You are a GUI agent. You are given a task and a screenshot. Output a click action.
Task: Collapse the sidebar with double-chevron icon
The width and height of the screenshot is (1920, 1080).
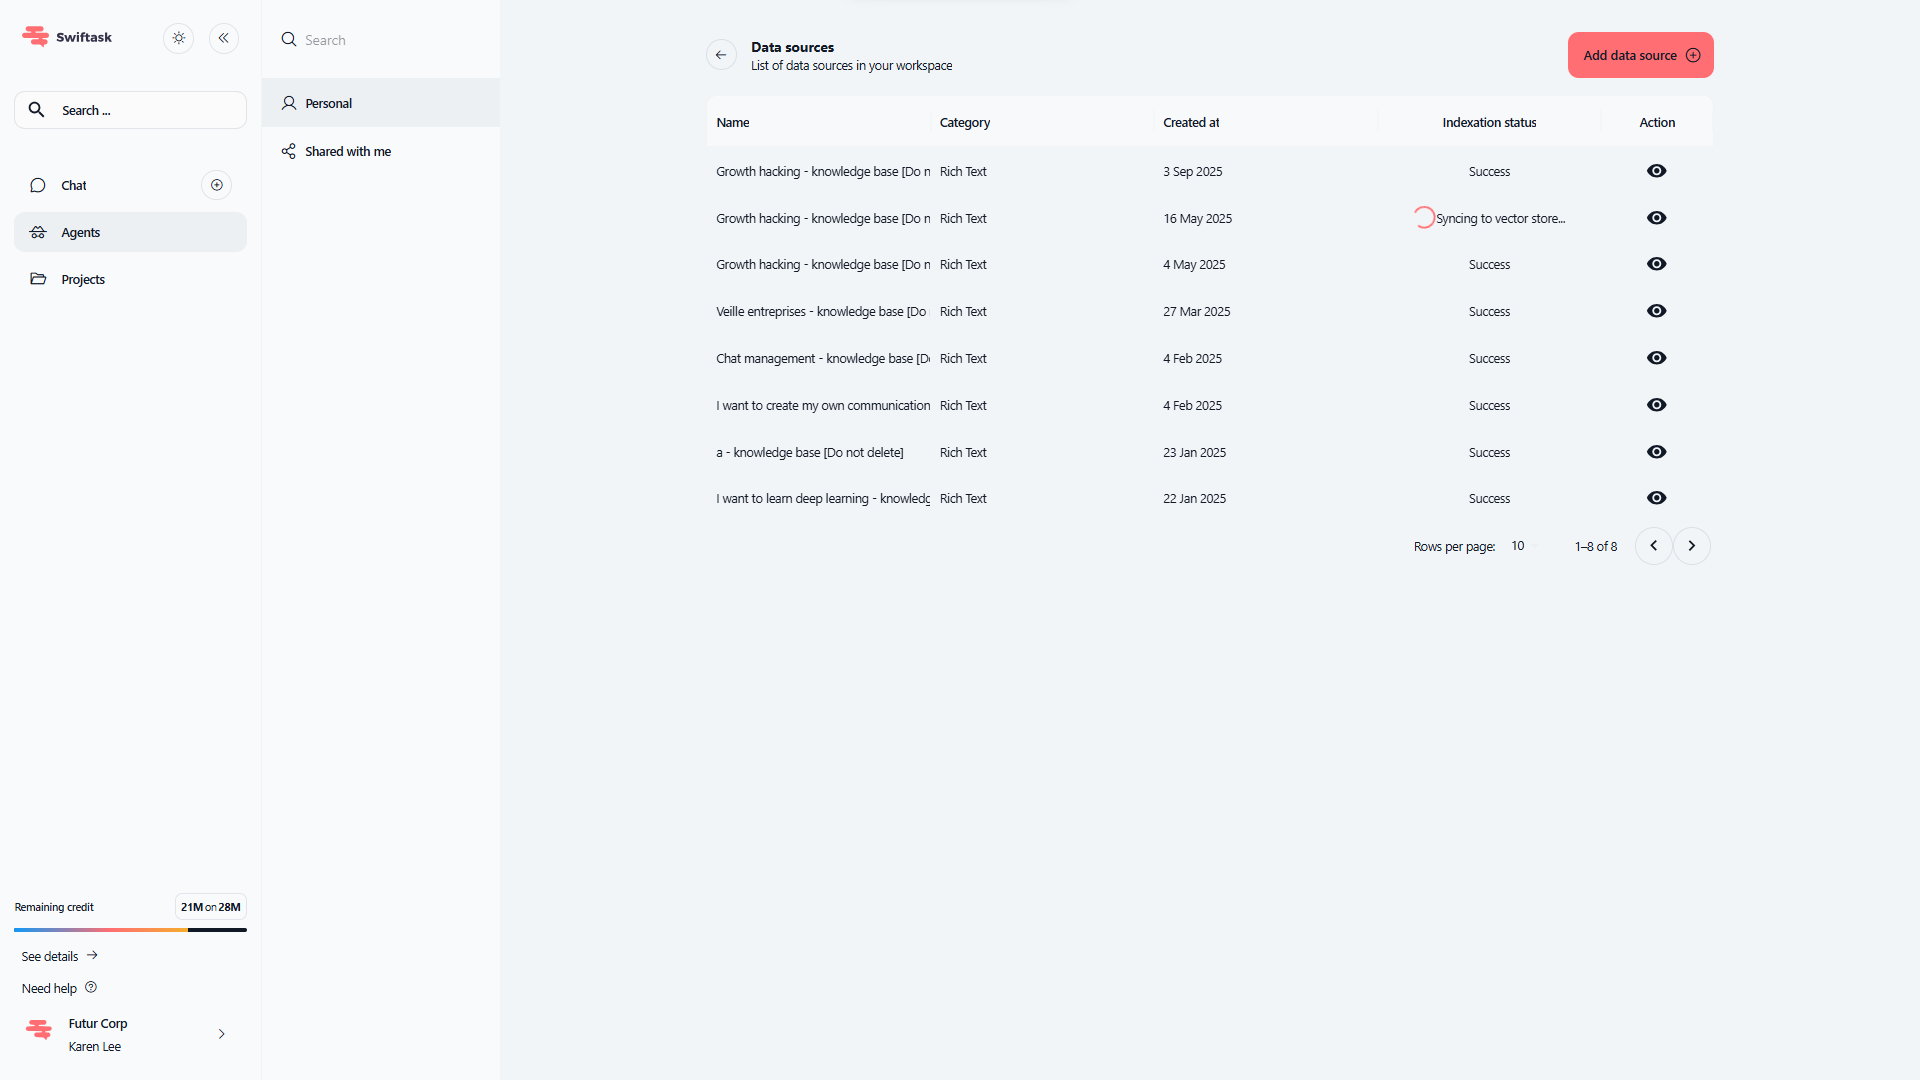[x=224, y=38]
